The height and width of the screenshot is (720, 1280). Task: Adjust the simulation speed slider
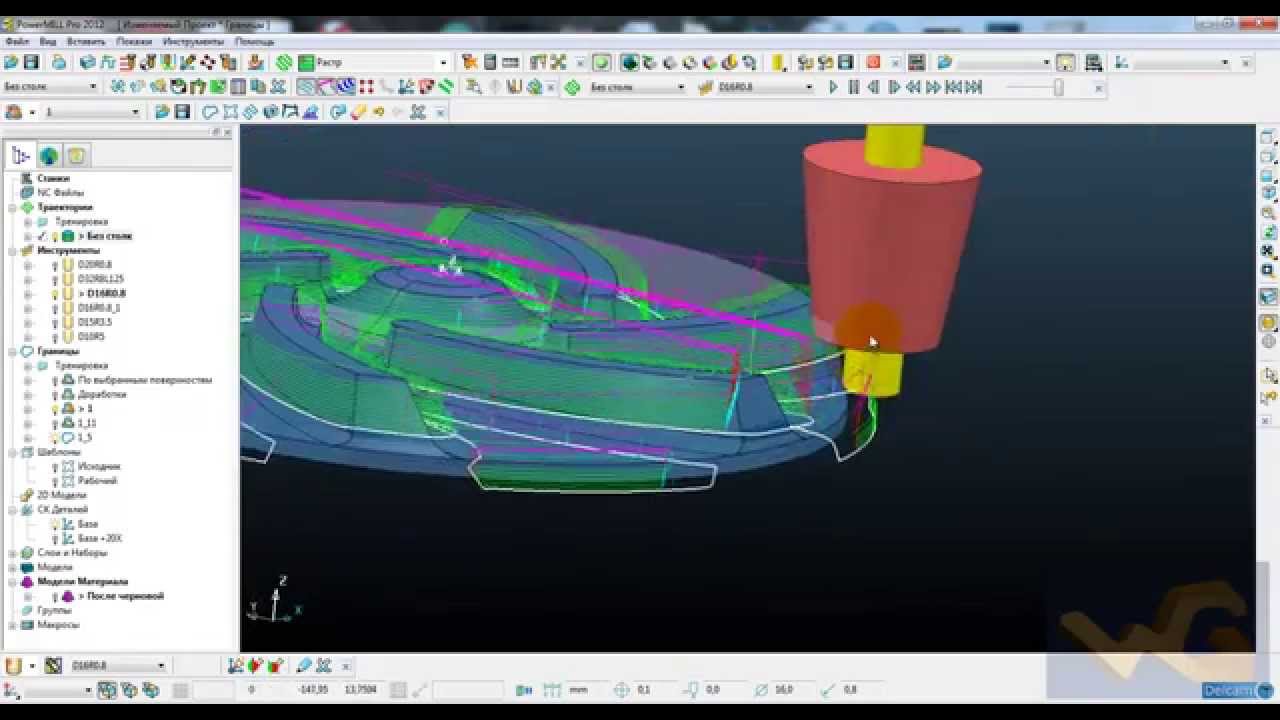(1058, 88)
